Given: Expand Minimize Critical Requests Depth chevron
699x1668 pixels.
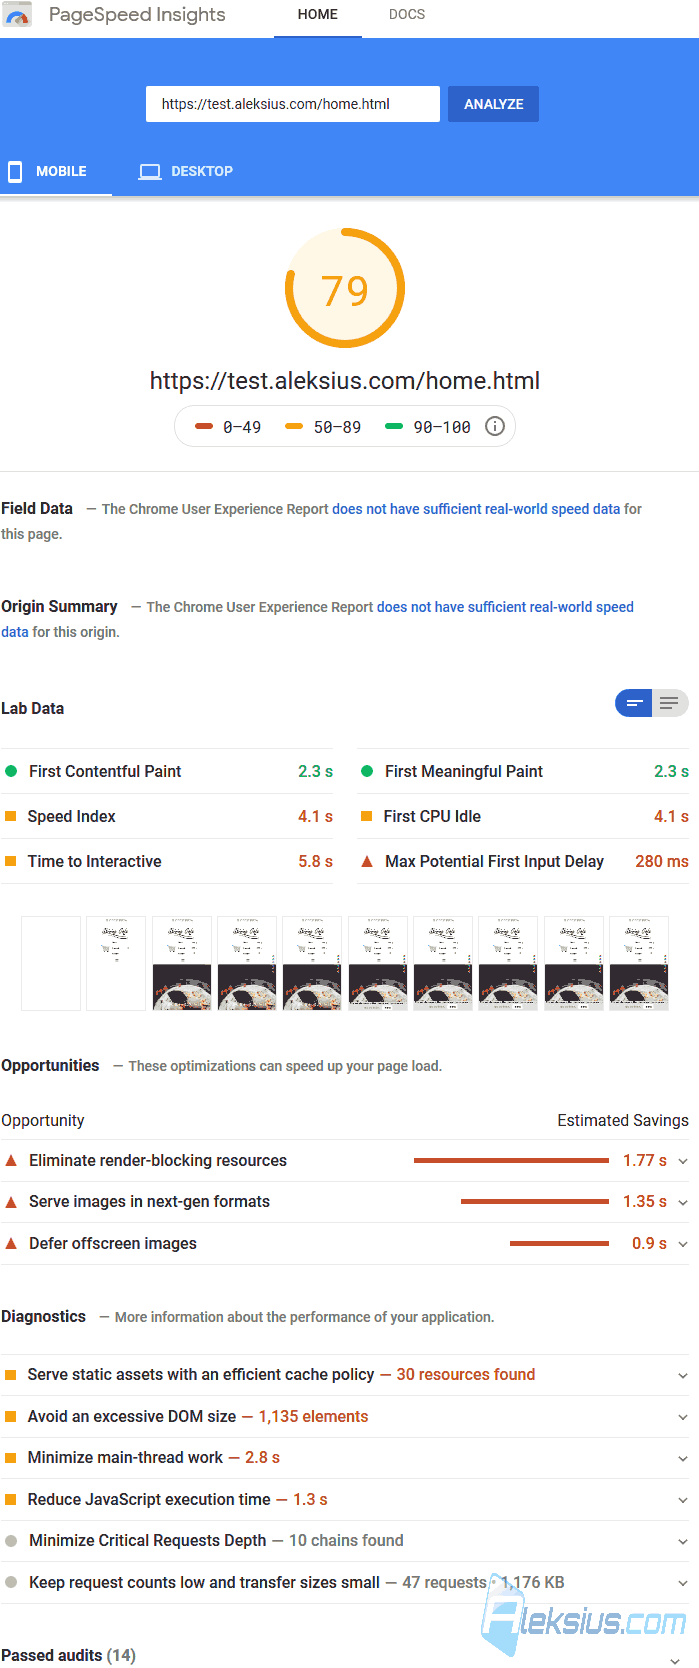Looking at the screenshot, I should point(683,1542).
